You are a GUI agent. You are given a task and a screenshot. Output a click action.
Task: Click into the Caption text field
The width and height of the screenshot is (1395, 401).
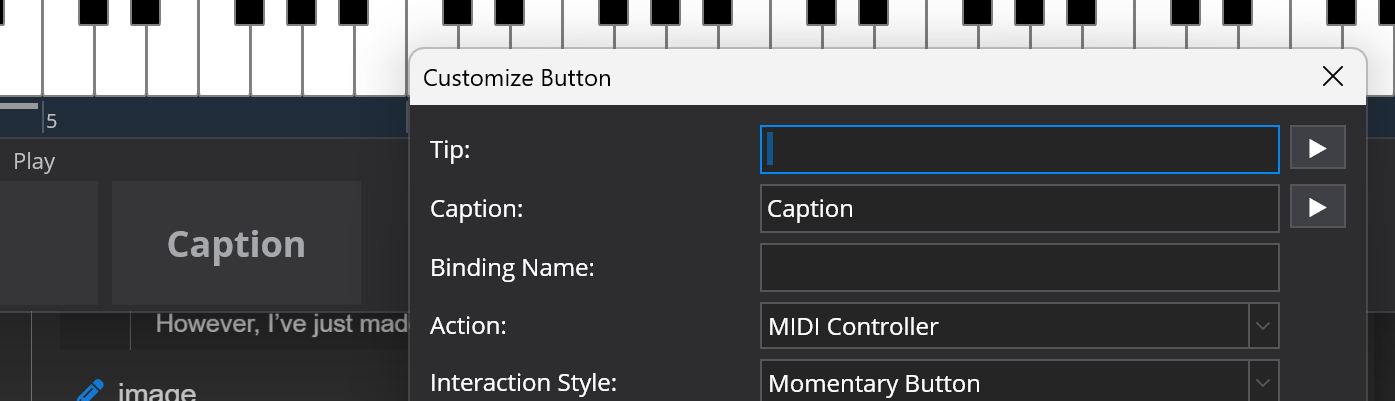[1019, 208]
